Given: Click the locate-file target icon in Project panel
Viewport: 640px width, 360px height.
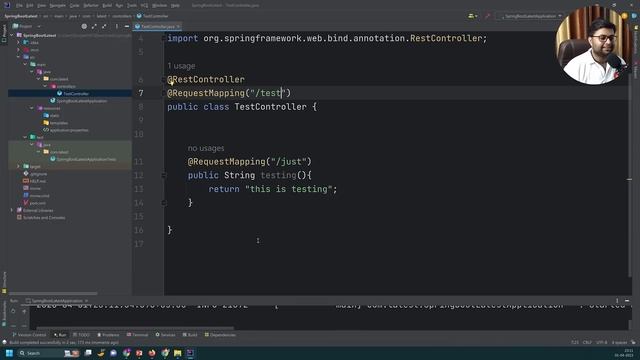Looking at the screenshot, I should tap(84, 26).
